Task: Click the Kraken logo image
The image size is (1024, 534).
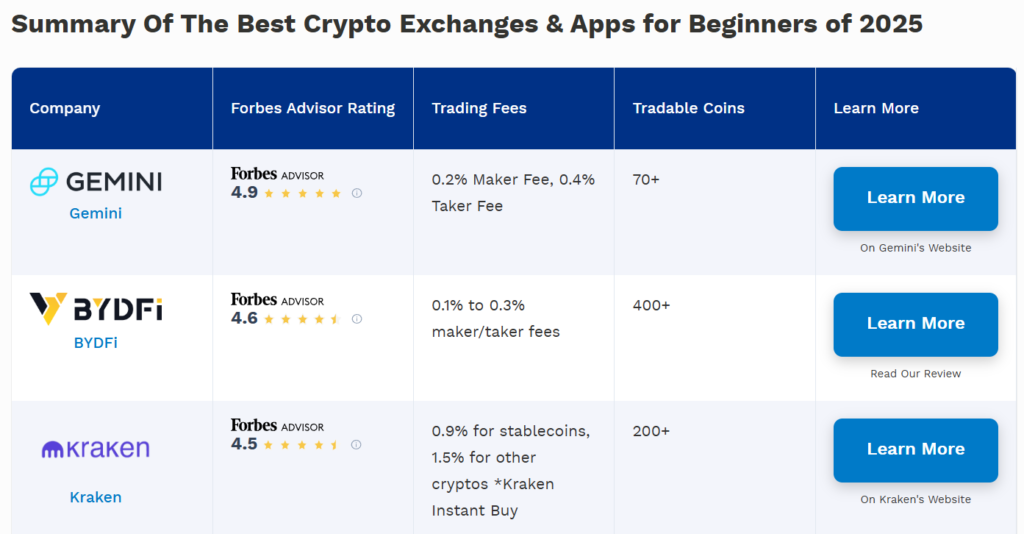Action: (96, 449)
